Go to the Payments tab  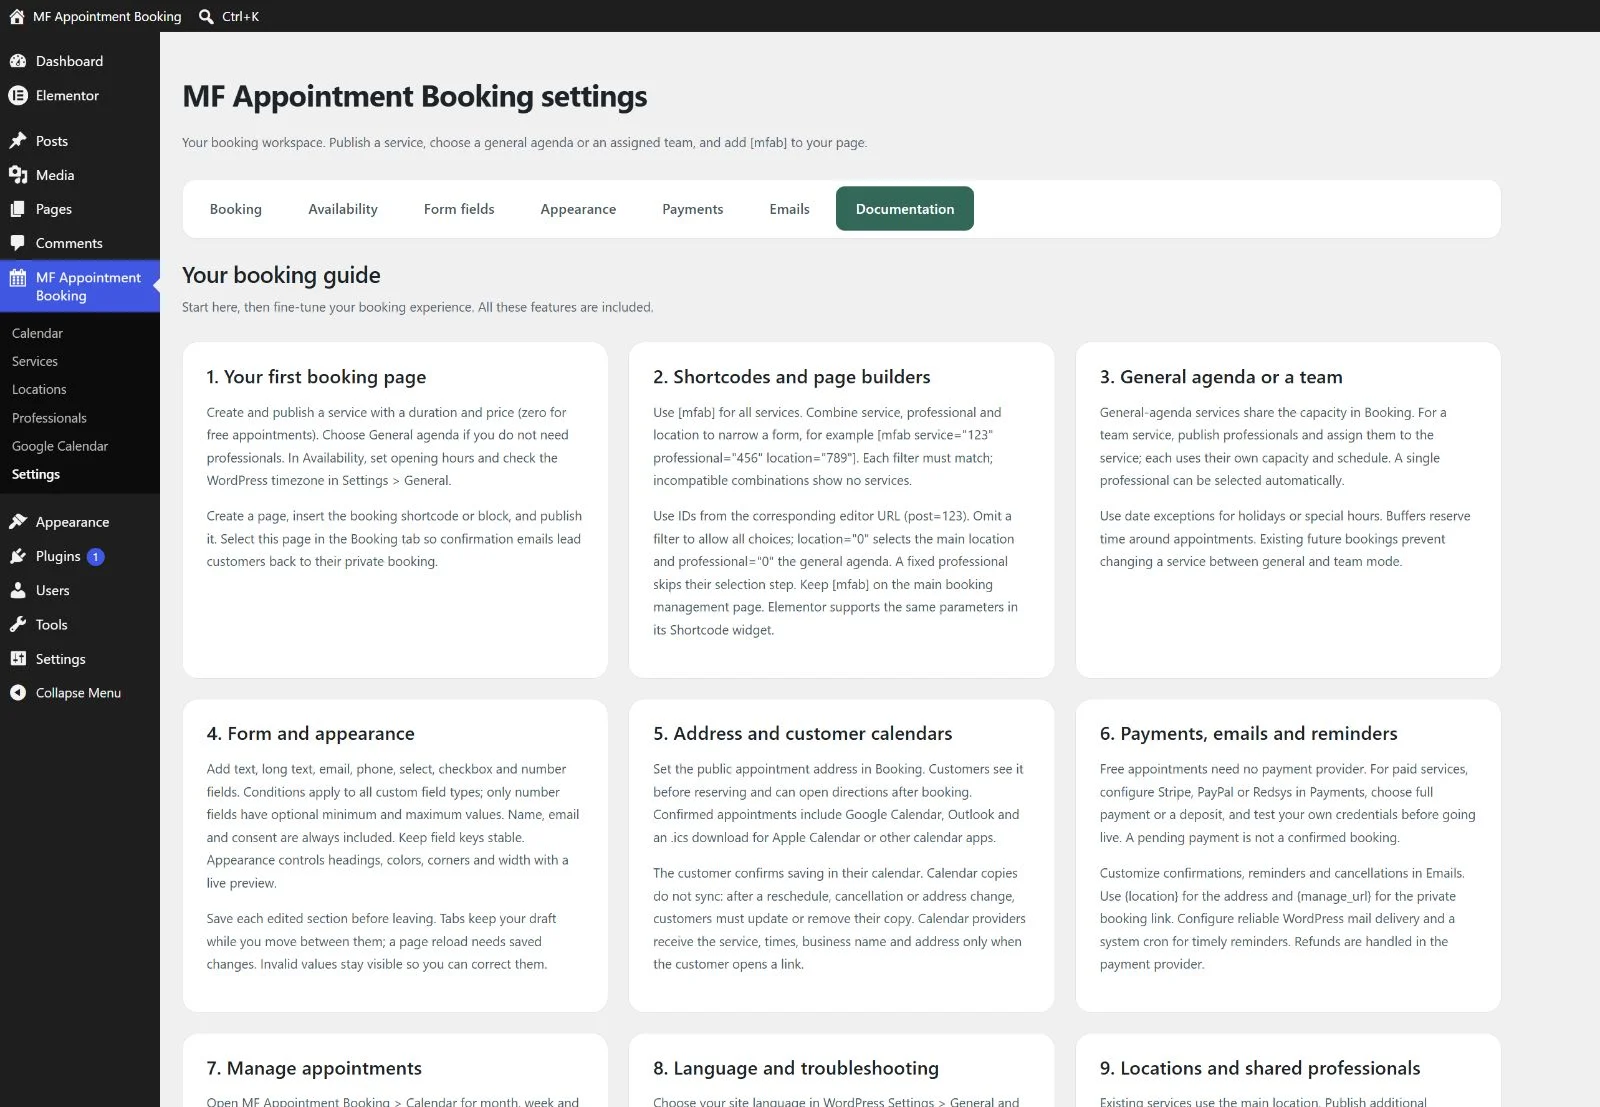coord(692,209)
